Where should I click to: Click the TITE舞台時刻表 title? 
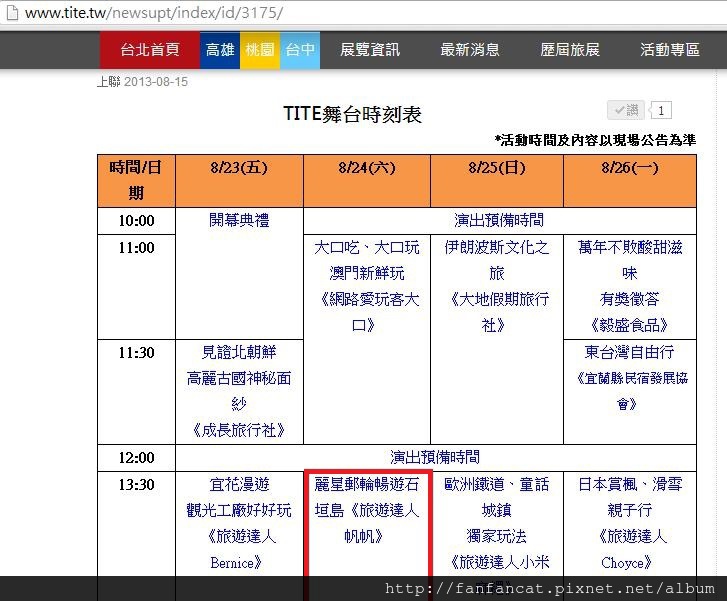352,114
